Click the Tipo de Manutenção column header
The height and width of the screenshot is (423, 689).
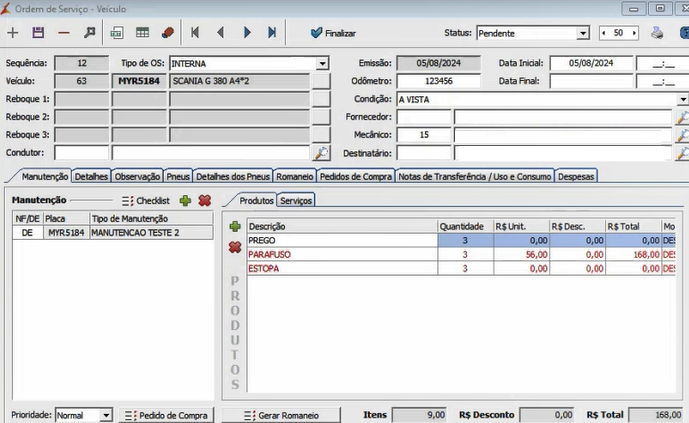pyautogui.click(x=152, y=219)
